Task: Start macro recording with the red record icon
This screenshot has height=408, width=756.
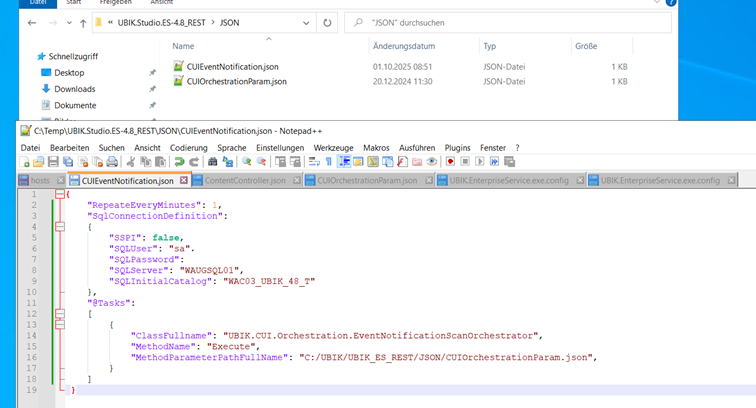Action: pos(451,161)
